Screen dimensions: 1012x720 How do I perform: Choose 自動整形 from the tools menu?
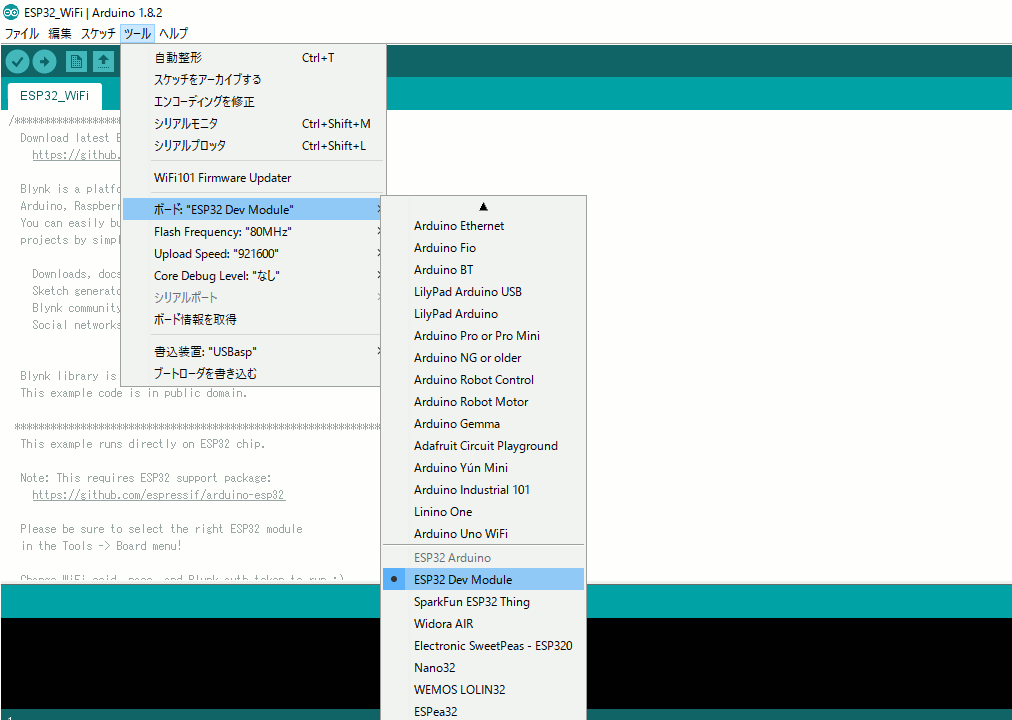pyautogui.click(x=254, y=58)
